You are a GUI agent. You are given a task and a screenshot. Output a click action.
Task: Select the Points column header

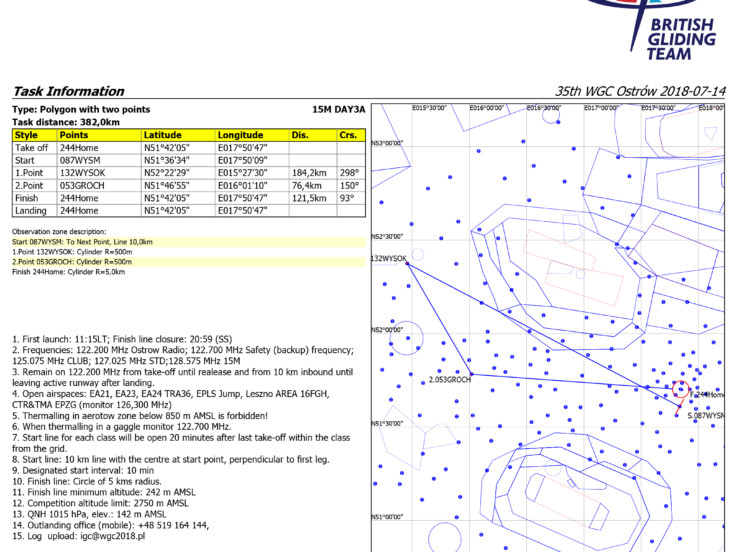tap(75, 135)
